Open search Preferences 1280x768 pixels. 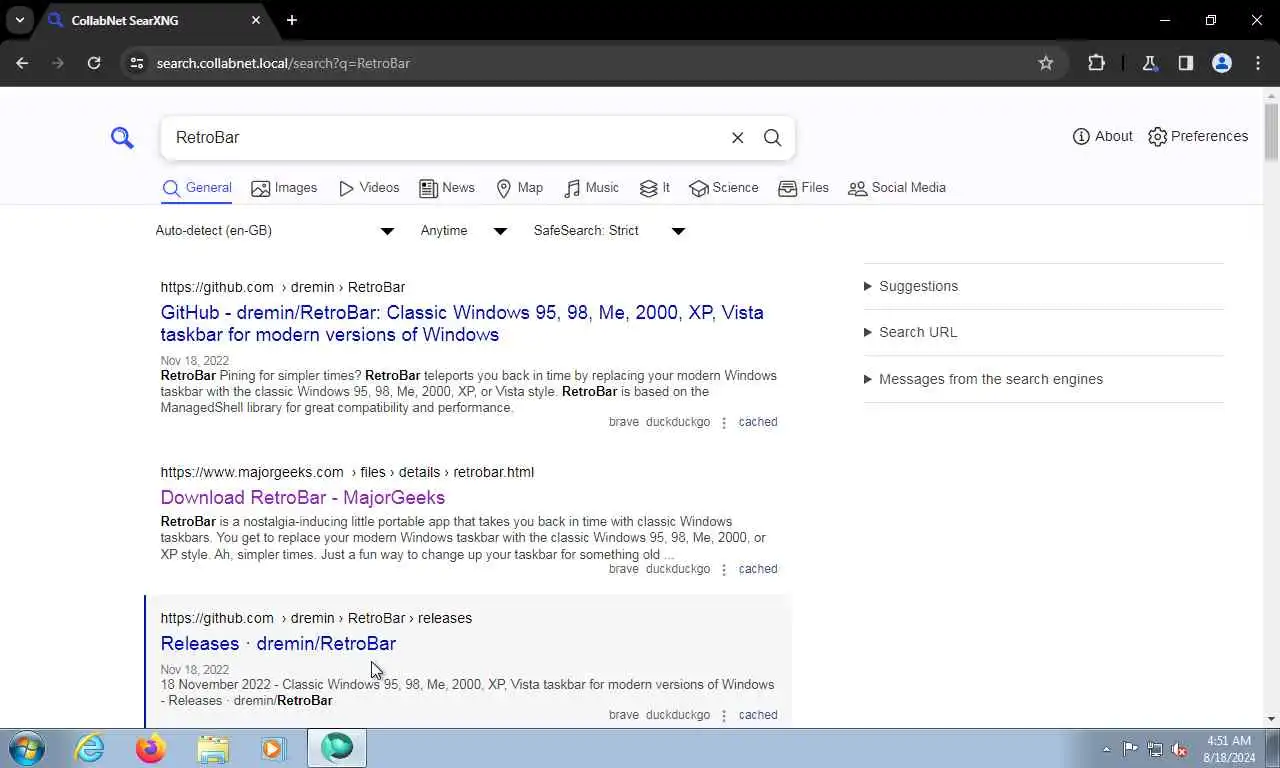point(1198,136)
